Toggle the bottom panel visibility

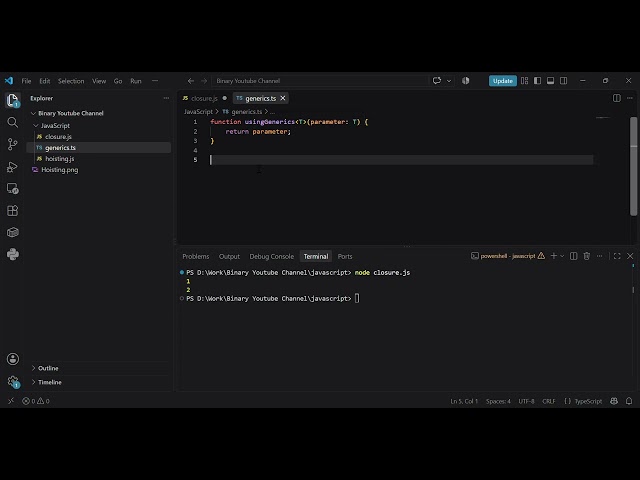point(551,81)
